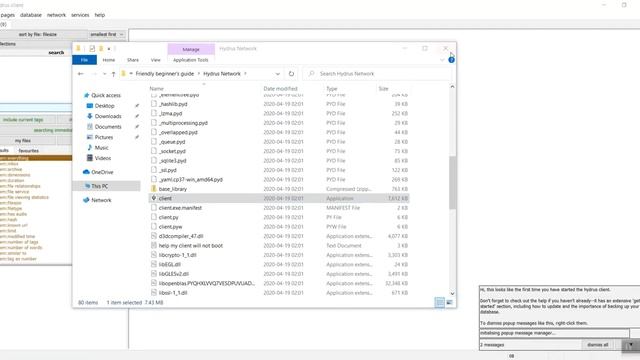Focus the Search Hydrus Network field

[x=378, y=74]
